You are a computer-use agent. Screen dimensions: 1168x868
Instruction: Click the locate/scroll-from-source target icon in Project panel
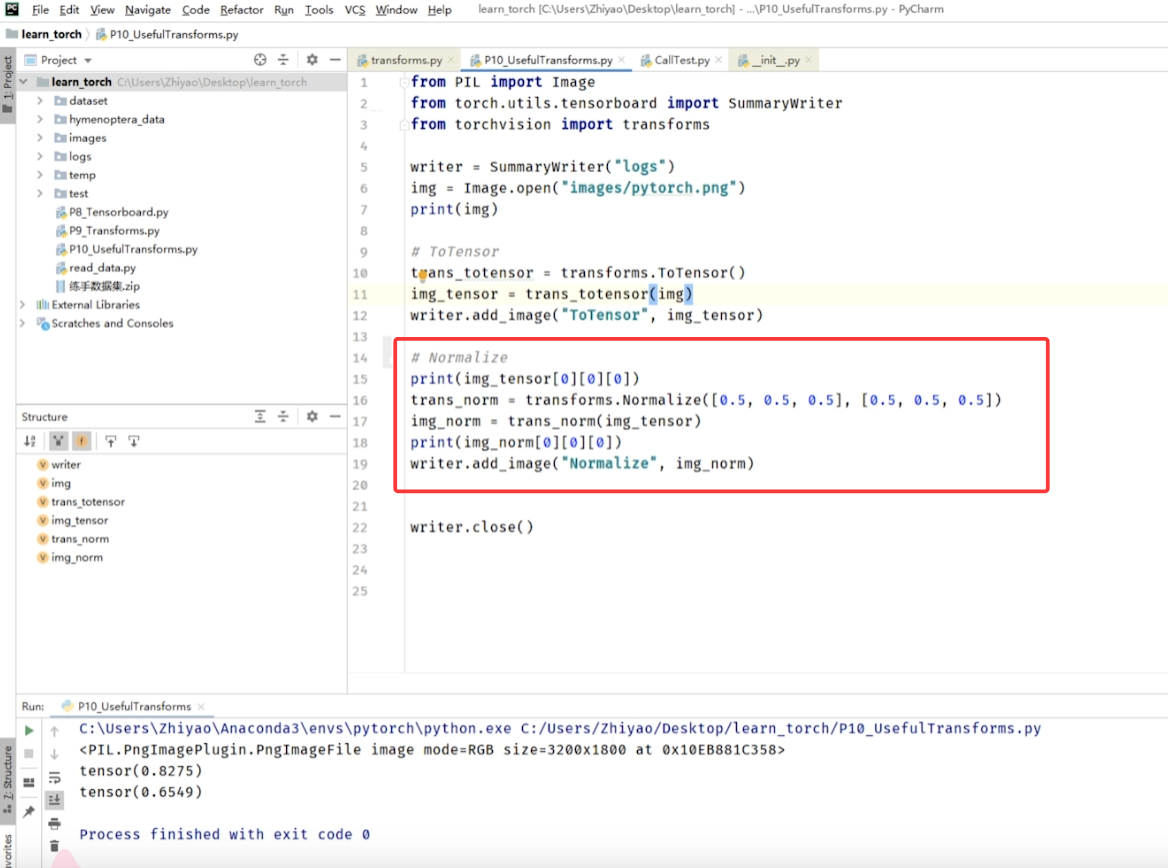click(x=260, y=60)
